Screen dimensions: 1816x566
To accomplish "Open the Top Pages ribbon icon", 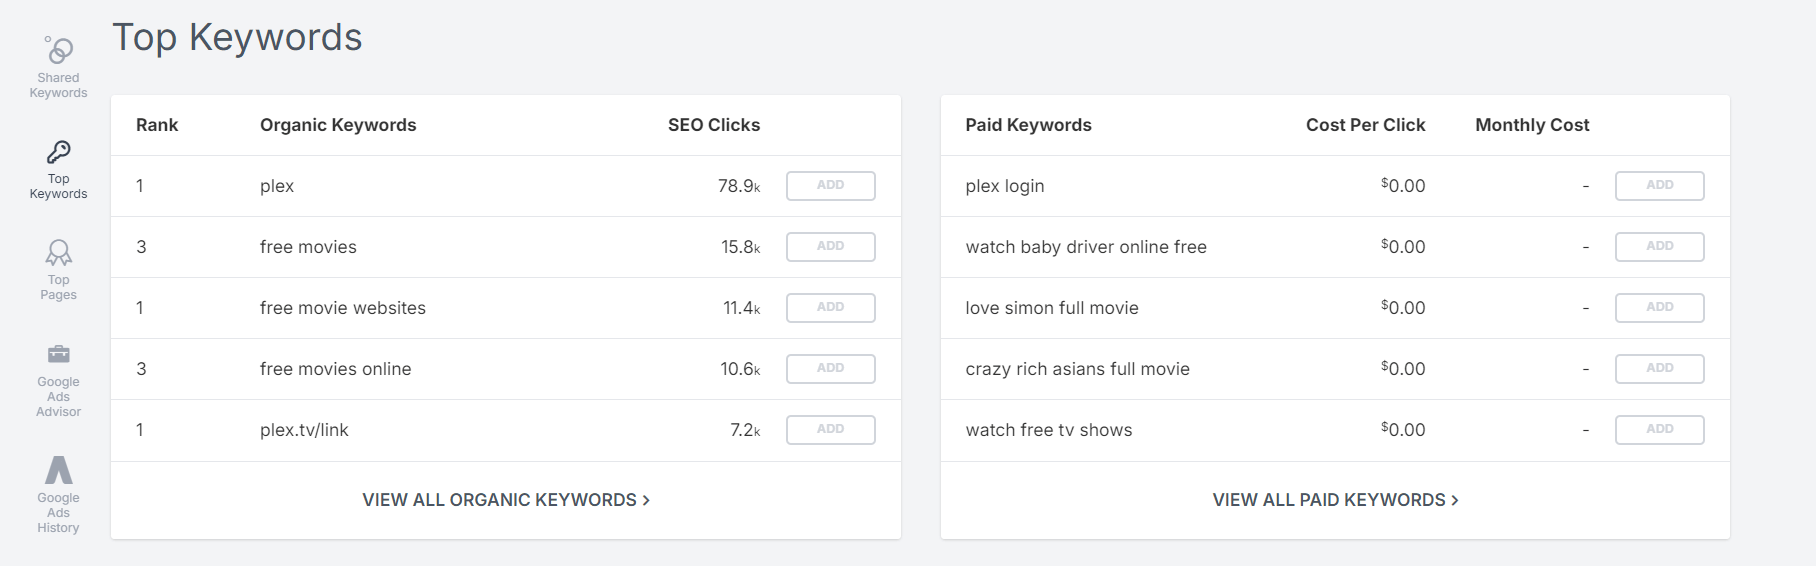I will click(x=59, y=252).
